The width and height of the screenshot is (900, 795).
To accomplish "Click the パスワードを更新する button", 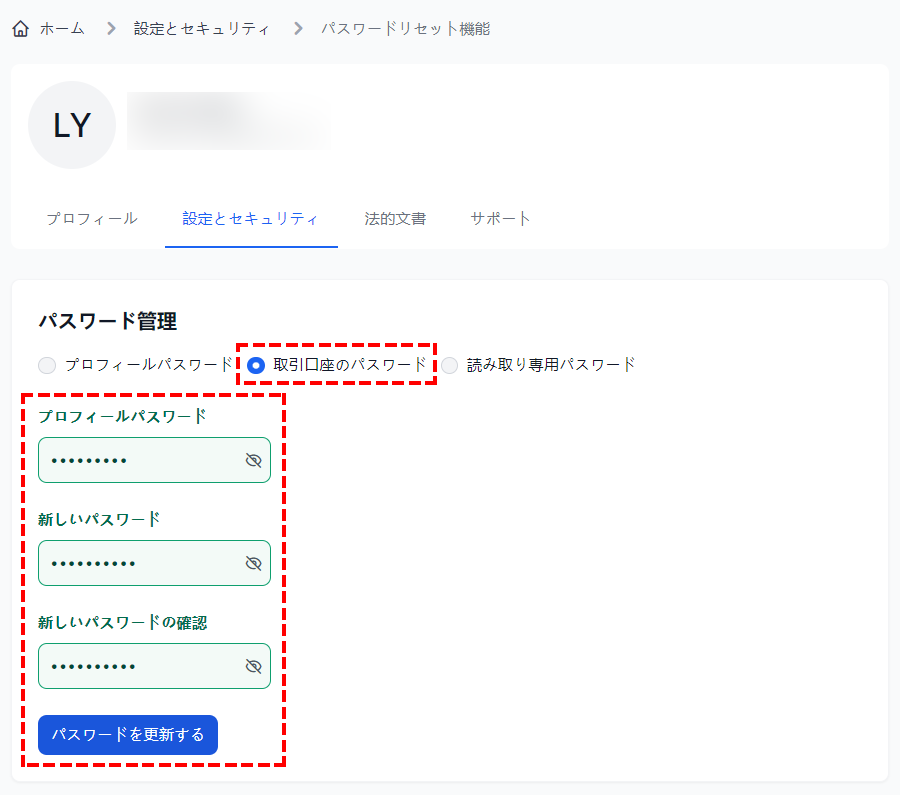I will 128,735.
